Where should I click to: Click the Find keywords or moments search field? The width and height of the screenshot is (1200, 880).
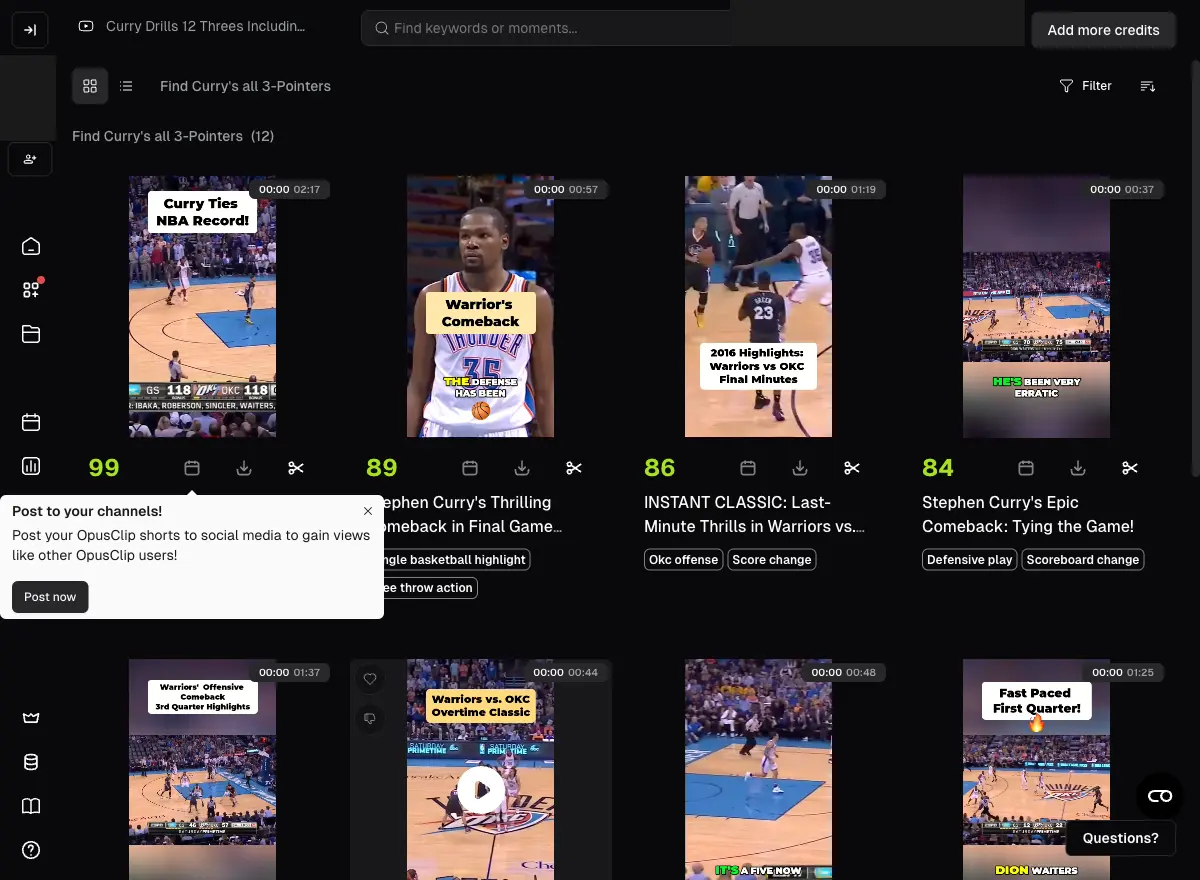(545, 28)
